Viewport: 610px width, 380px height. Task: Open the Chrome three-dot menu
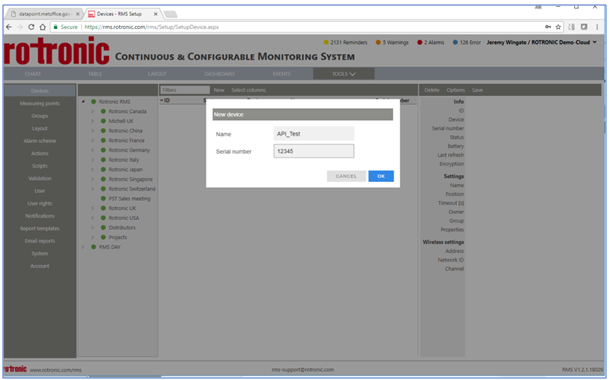coord(597,27)
